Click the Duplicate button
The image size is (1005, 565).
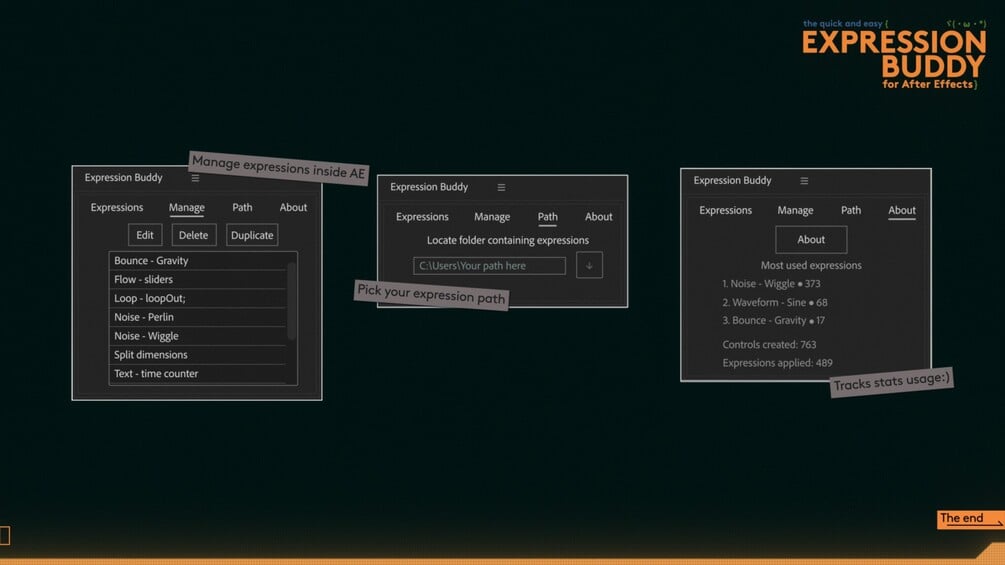(252, 235)
